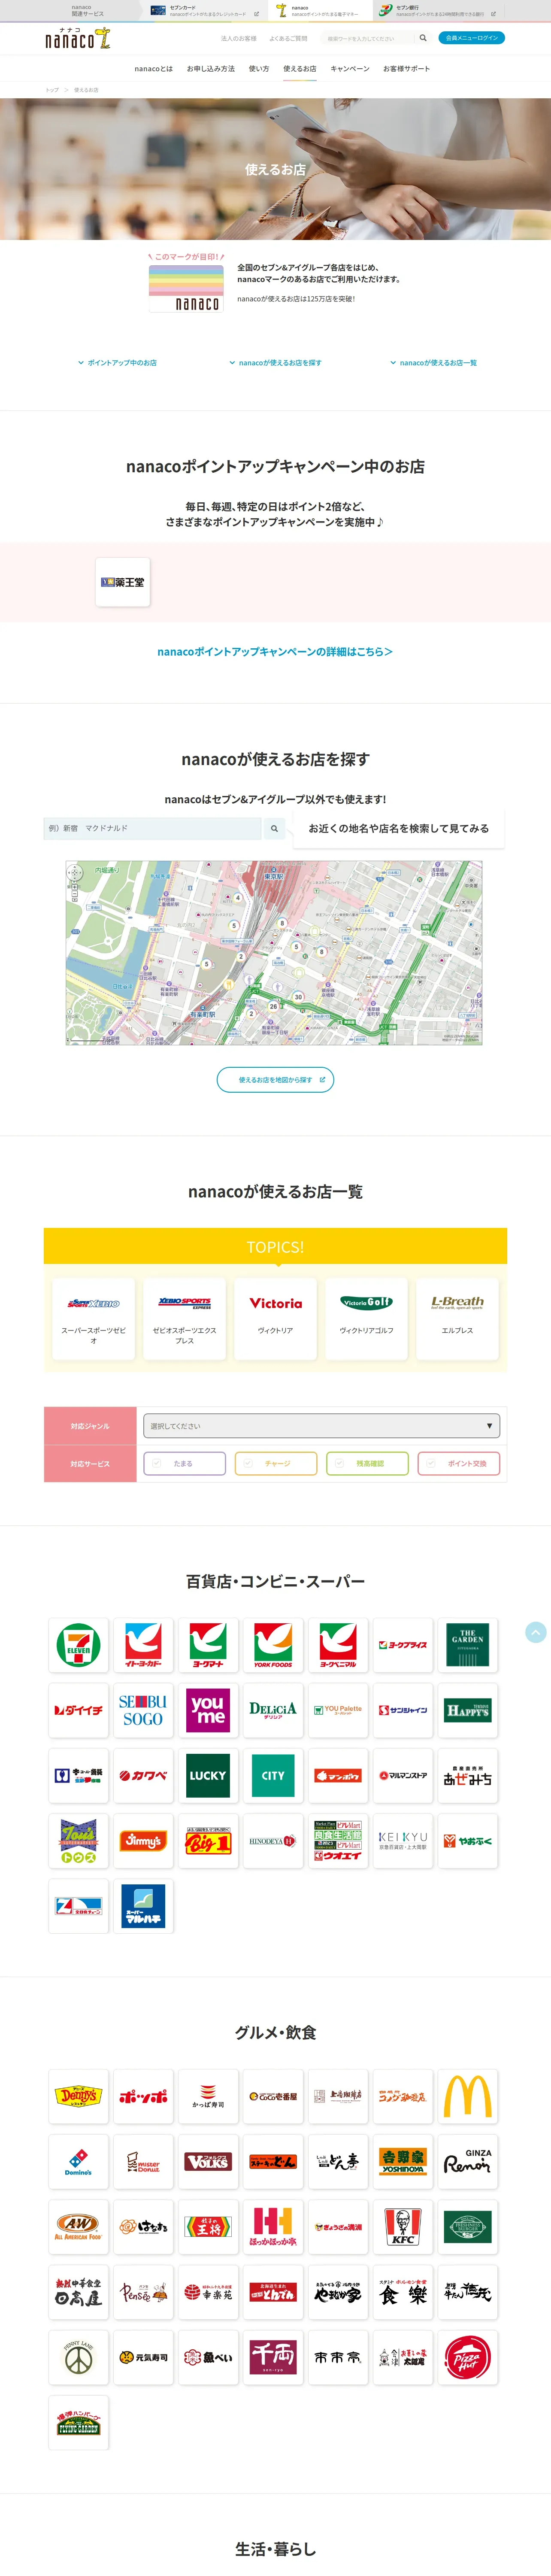Jump to nanacoが使えるお店一覧 section anchor
Image resolution: width=551 pixels, height=2576 pixels.
[x=433, y=363]
